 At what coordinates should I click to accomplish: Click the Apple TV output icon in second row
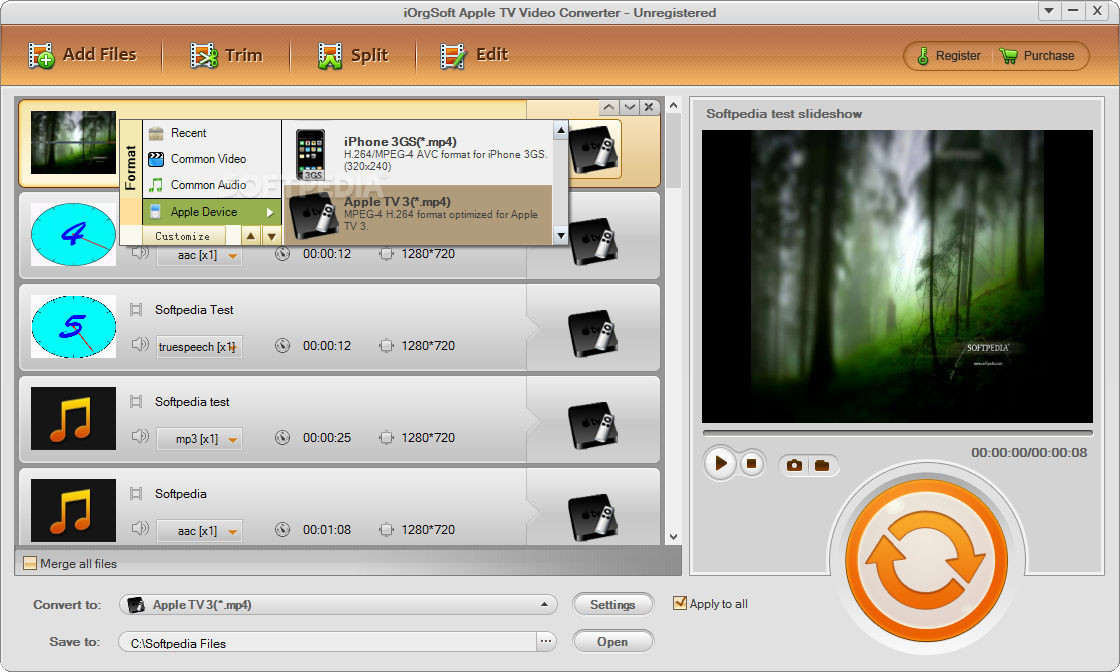point(594,241)
